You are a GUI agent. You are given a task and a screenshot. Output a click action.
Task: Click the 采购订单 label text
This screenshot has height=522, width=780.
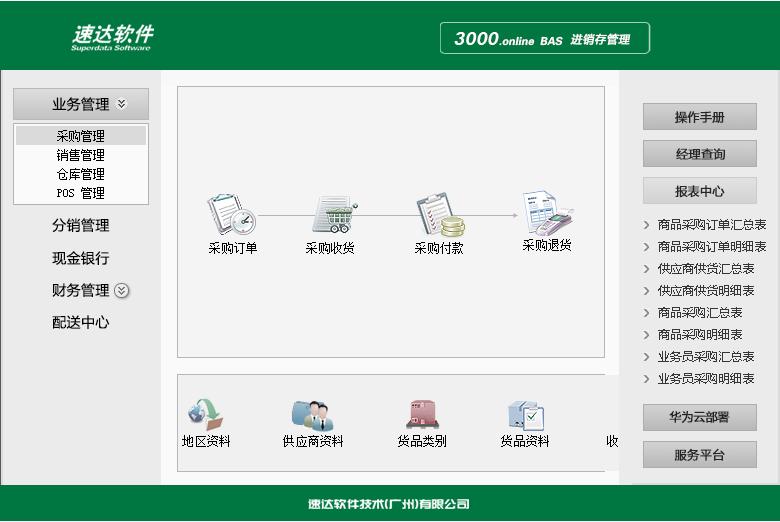pos(233,248)
